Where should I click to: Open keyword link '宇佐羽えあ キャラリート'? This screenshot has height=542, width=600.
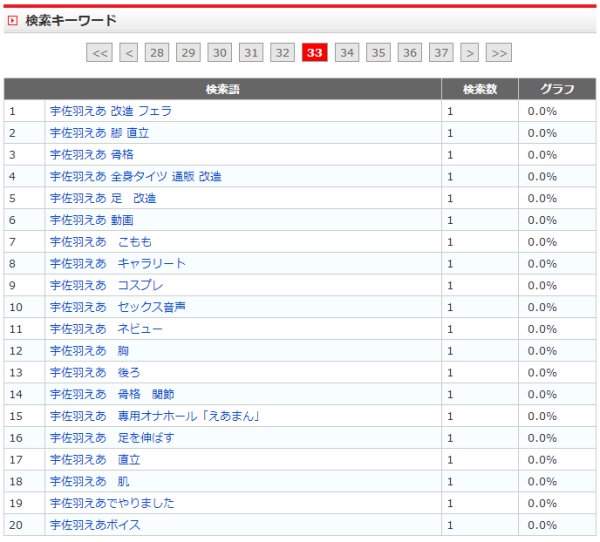coord(118,264)
